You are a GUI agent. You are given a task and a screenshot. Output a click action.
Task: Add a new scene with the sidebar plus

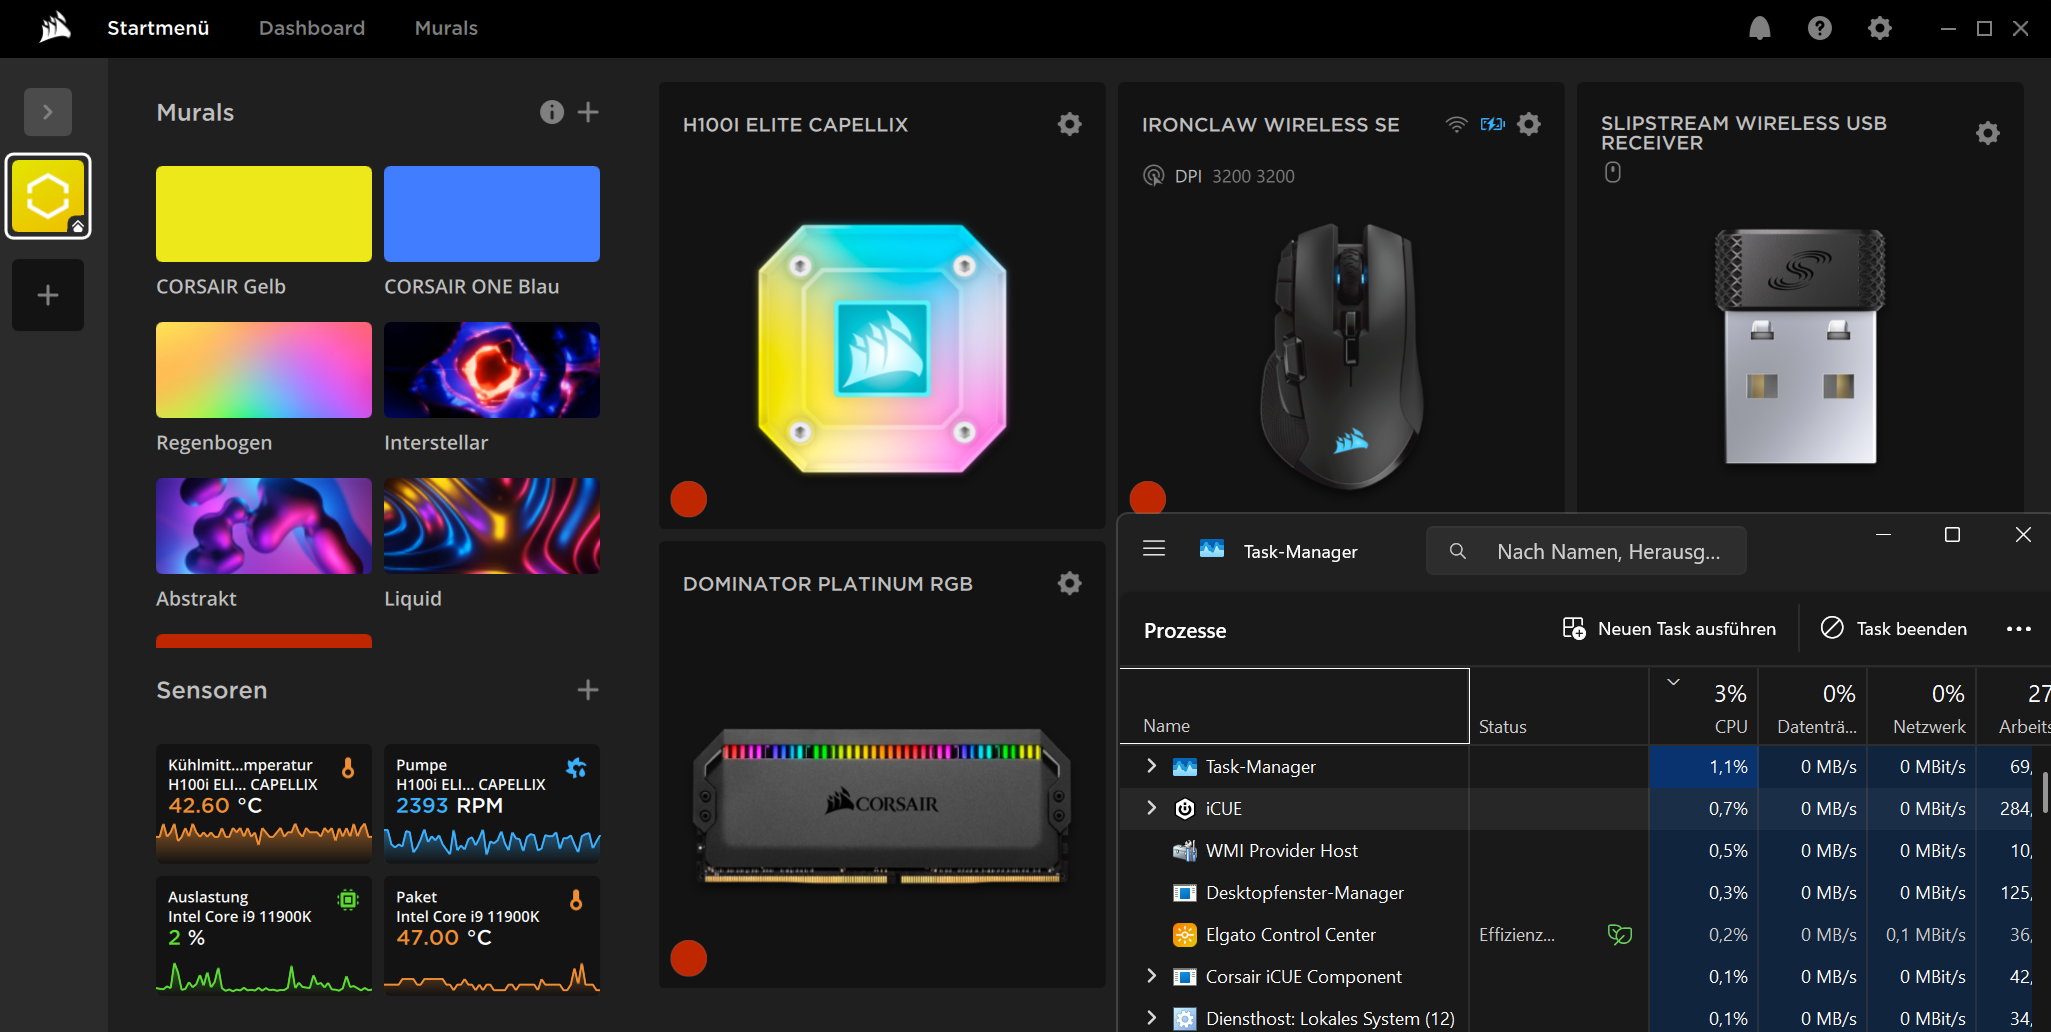(48, 295)
